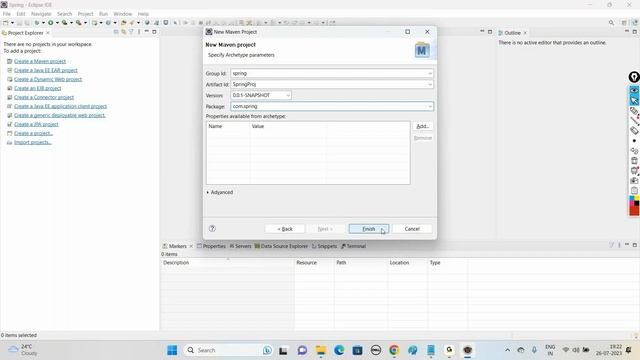Open the weather widget showing 24°C
The image size is (640, 360).
(23, 350)
